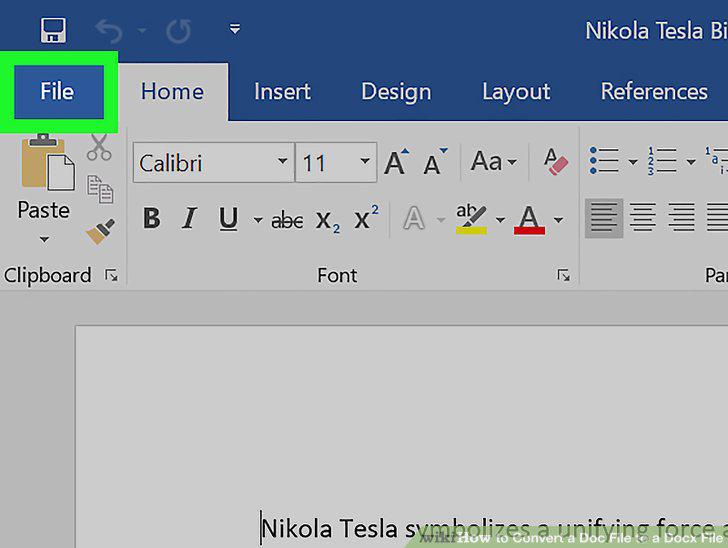Open highlight color dropdown arrow
This screenshot has width=728, height=548.
tap(500, 220)
